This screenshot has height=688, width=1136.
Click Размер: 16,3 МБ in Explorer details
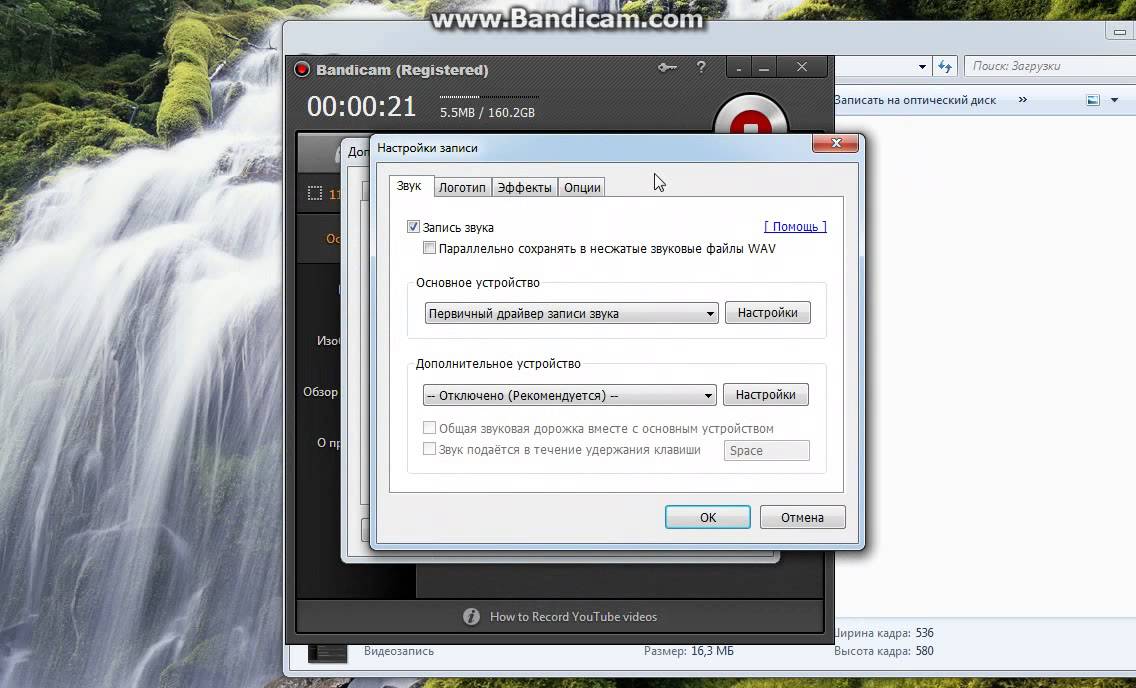click(689, 651)
